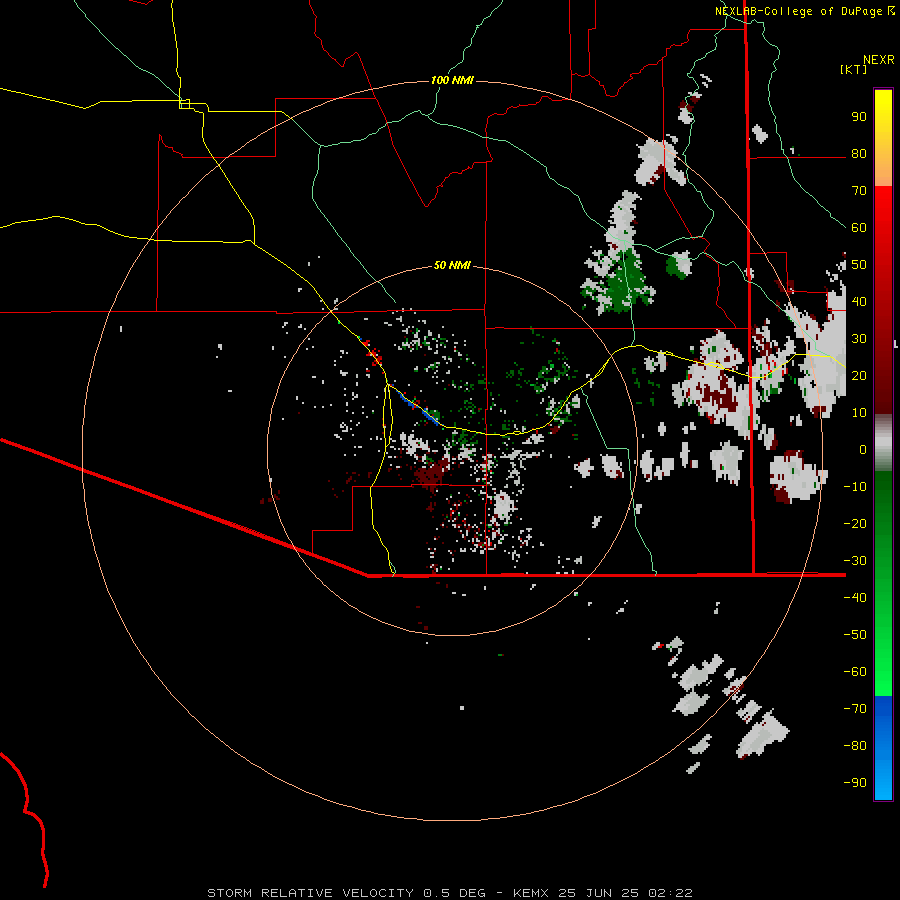The image size is (900, 900).
Task: Click the dark red outbound patch south of center
Action: (x=432, y=472)
